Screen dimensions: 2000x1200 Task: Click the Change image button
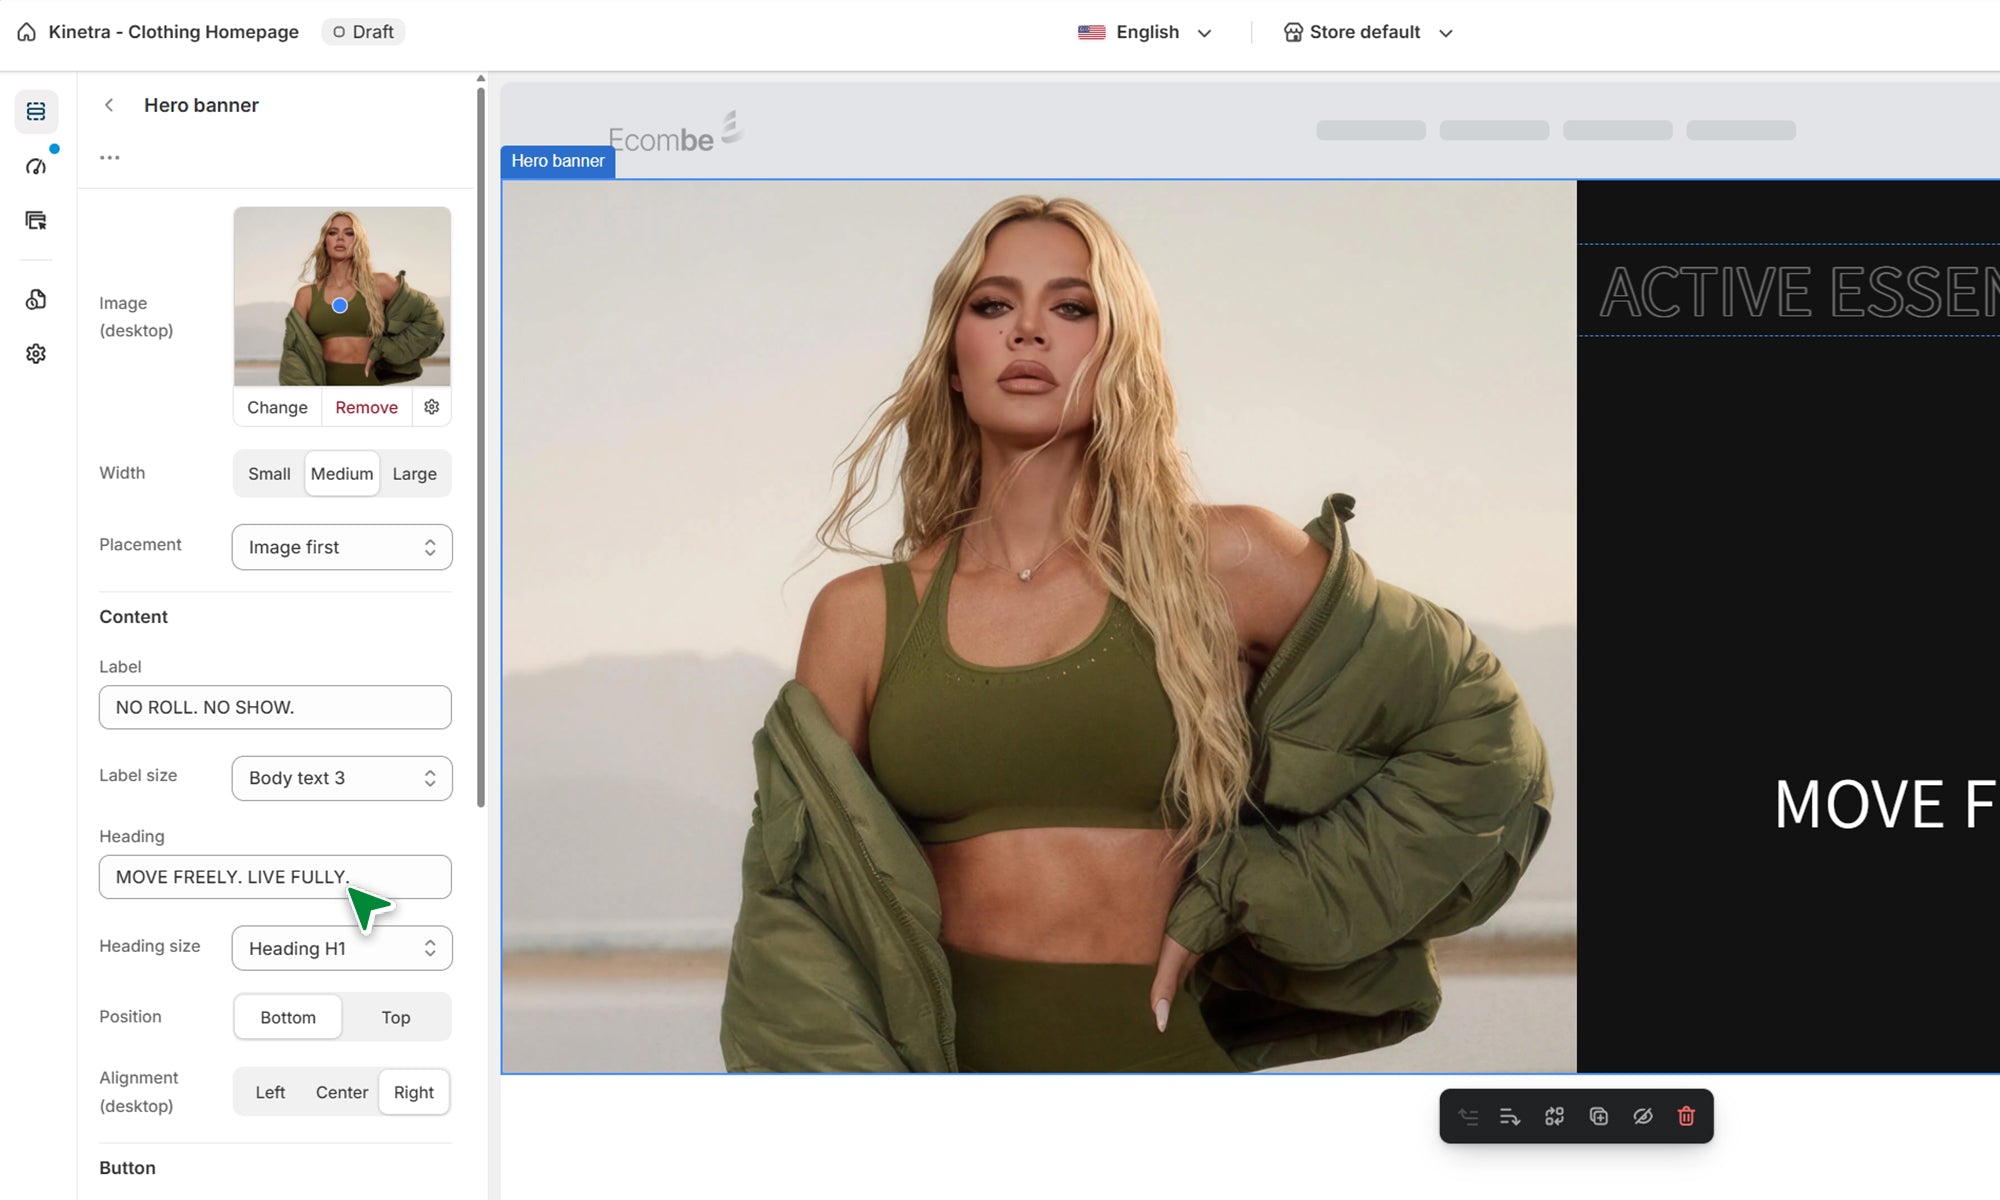[x=277, y=407]
